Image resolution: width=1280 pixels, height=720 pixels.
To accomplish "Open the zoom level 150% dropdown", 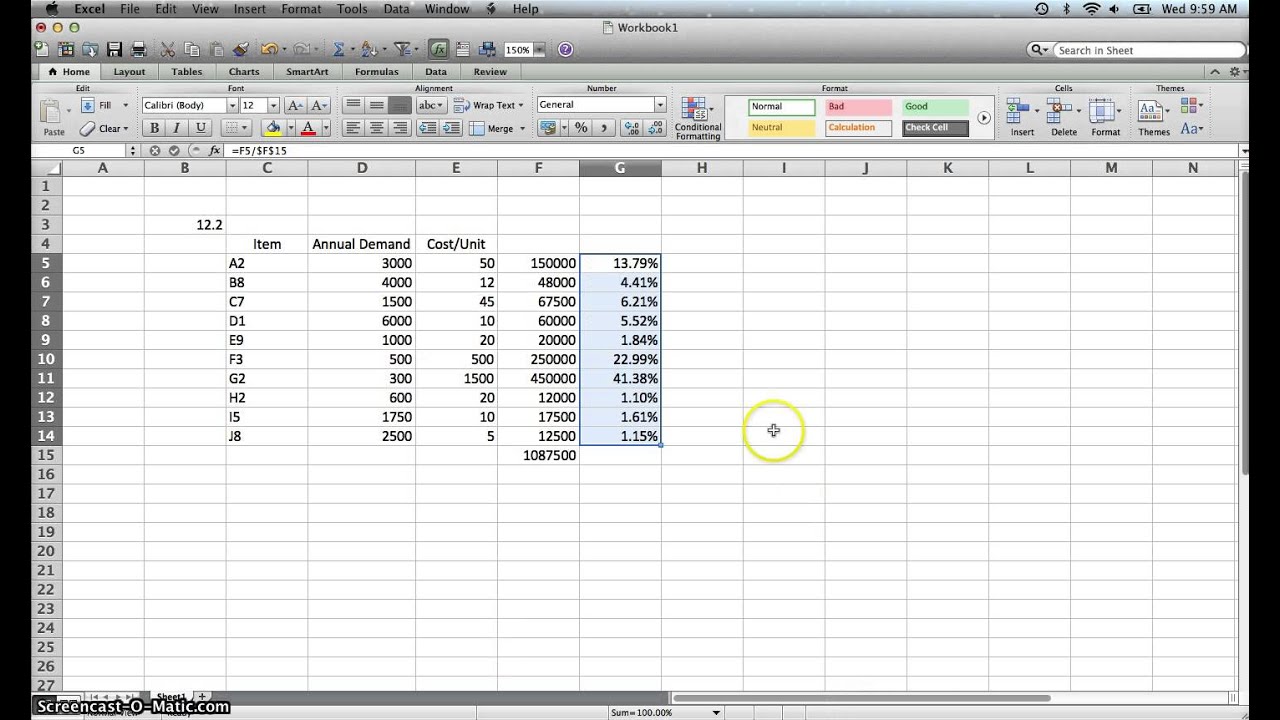I will (x=540, y=49).
